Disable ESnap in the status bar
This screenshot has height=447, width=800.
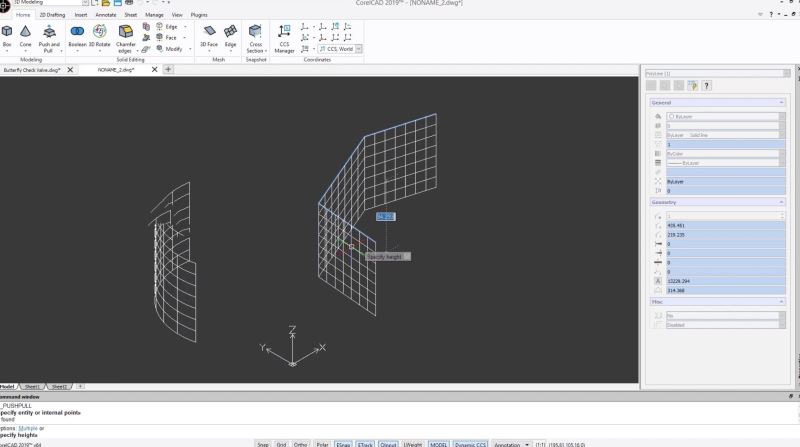pos(343,444)
